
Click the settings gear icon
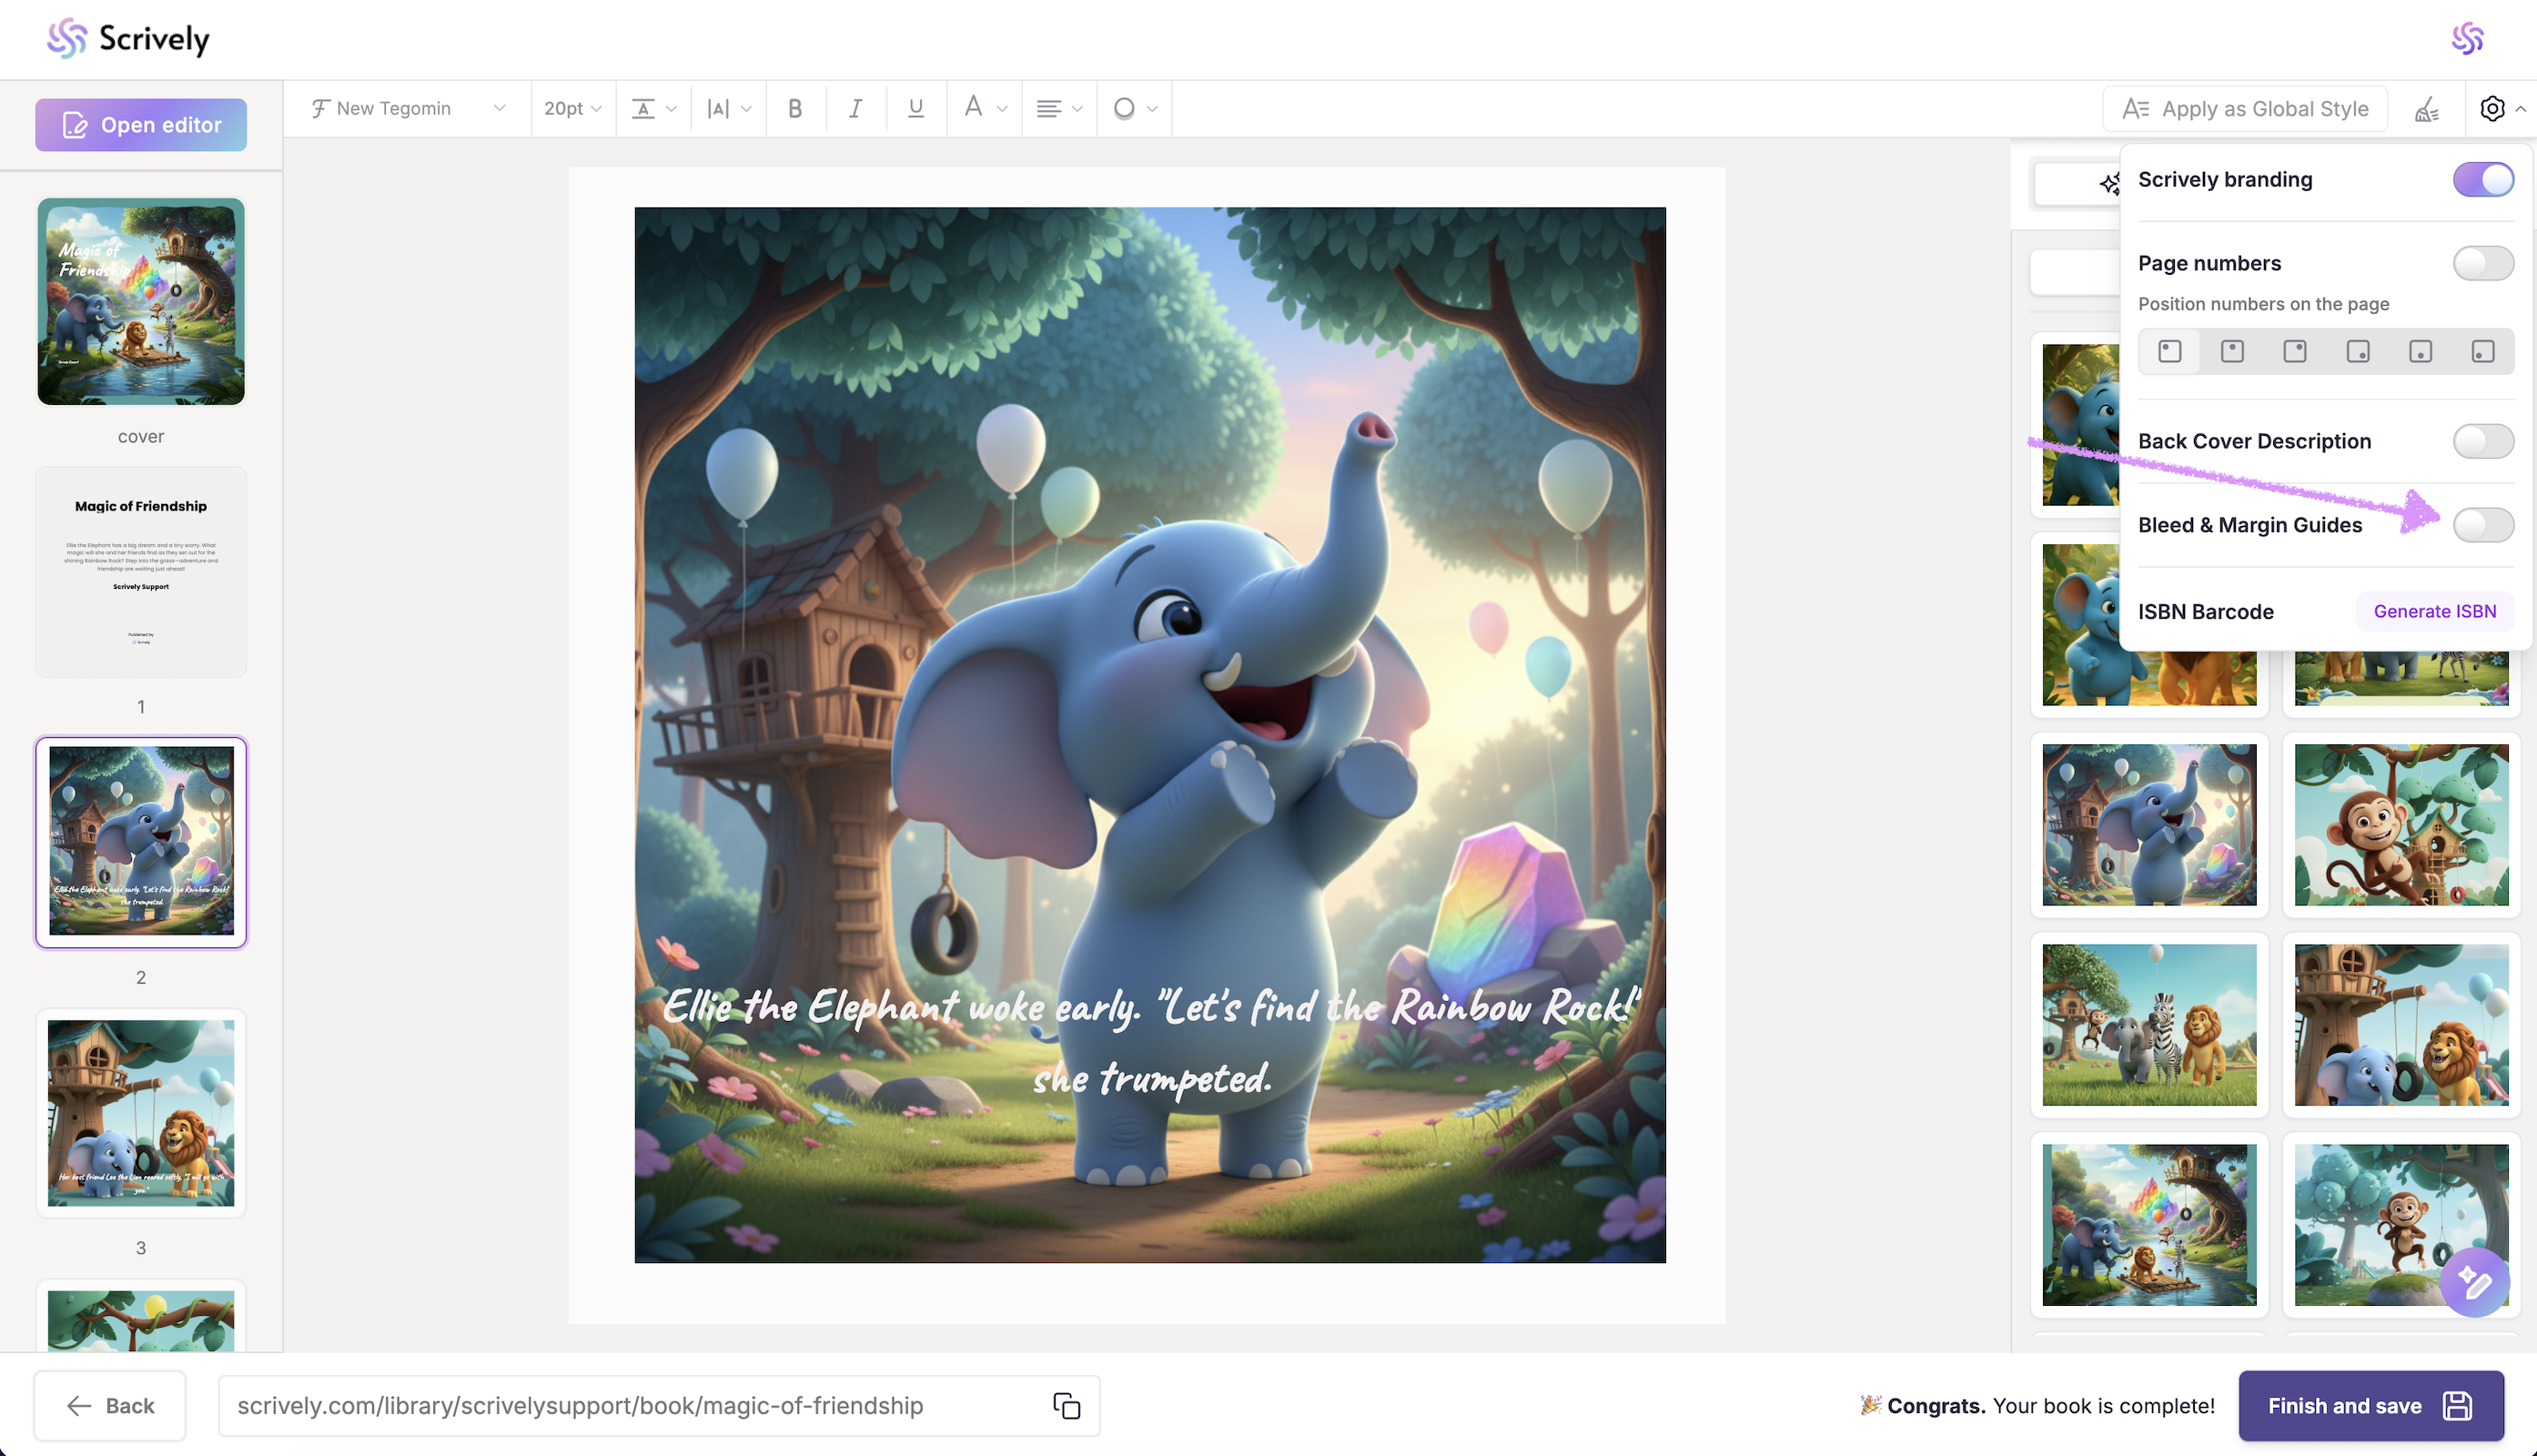(2492, 108)
